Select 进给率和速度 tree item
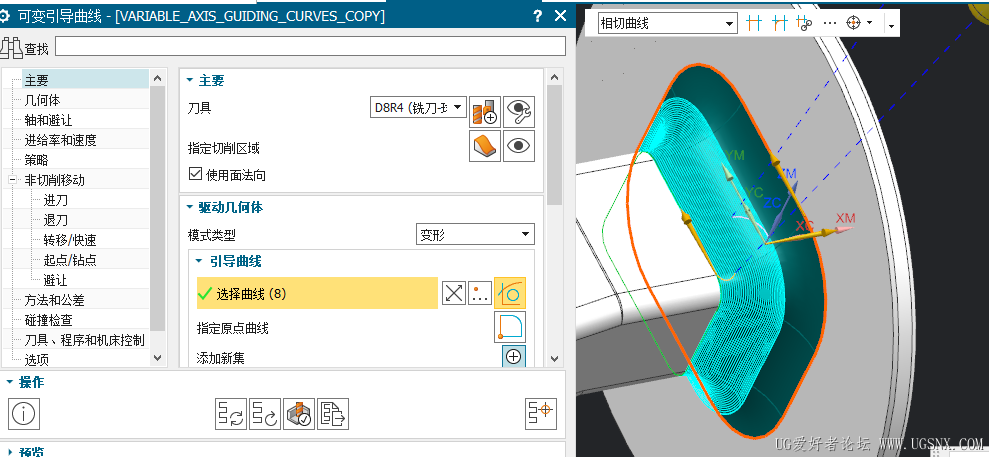This screenshot has height=457, width=989. [60, 140]
